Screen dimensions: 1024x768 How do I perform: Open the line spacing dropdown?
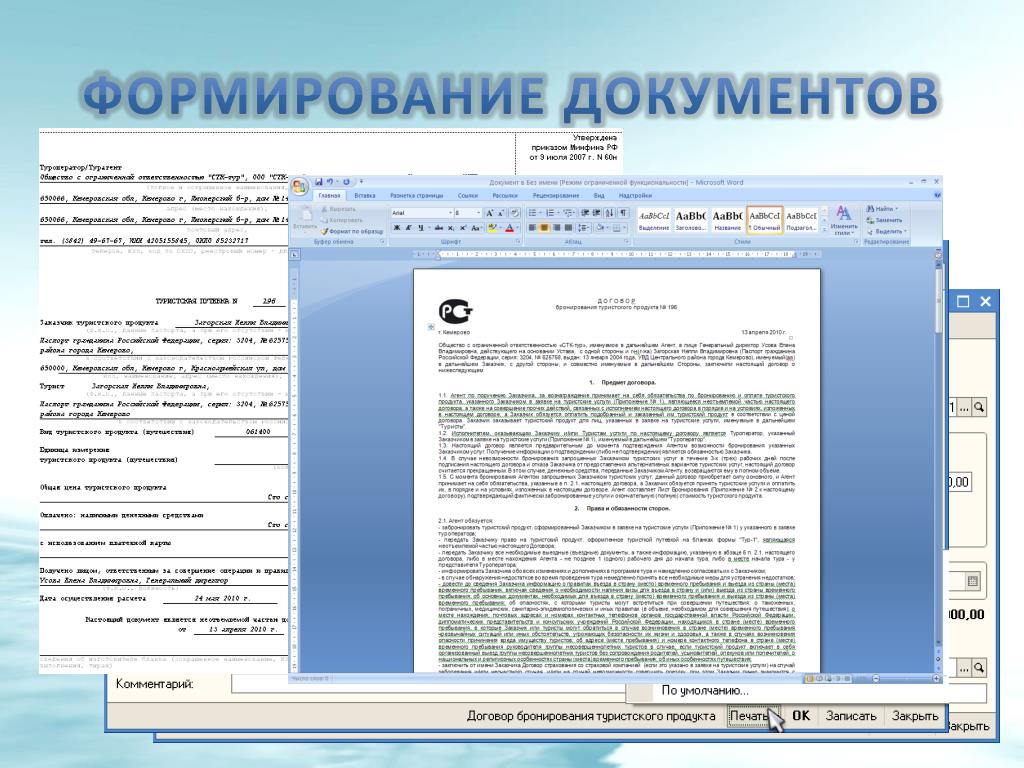coord(584,228)
